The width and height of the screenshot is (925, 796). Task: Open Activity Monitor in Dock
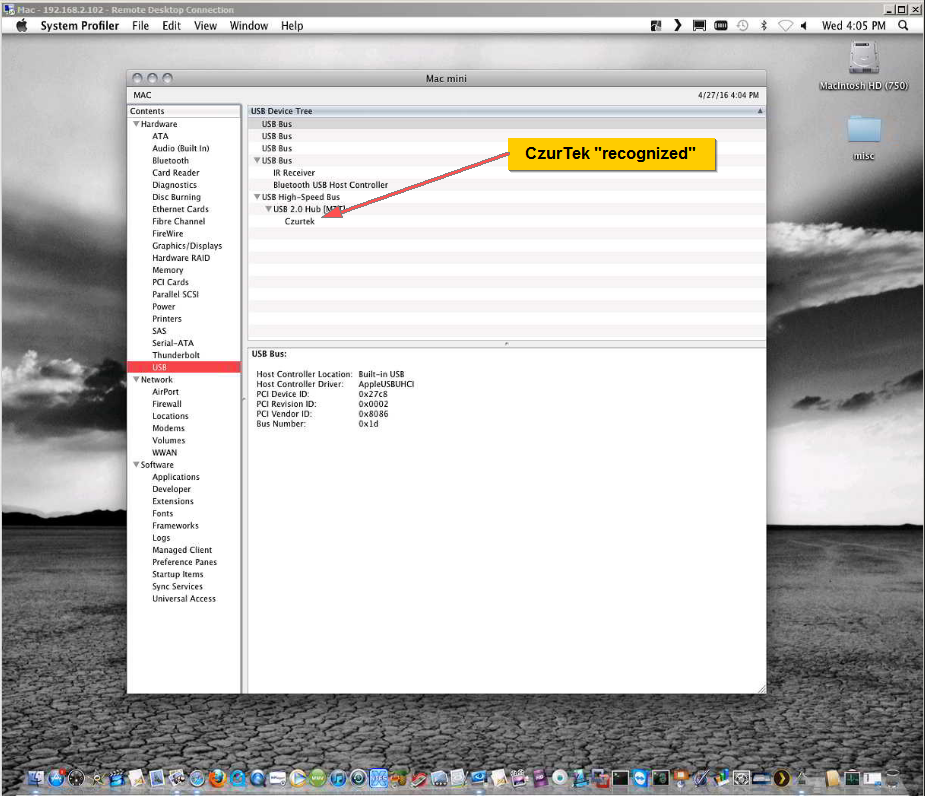pos(852,778)
